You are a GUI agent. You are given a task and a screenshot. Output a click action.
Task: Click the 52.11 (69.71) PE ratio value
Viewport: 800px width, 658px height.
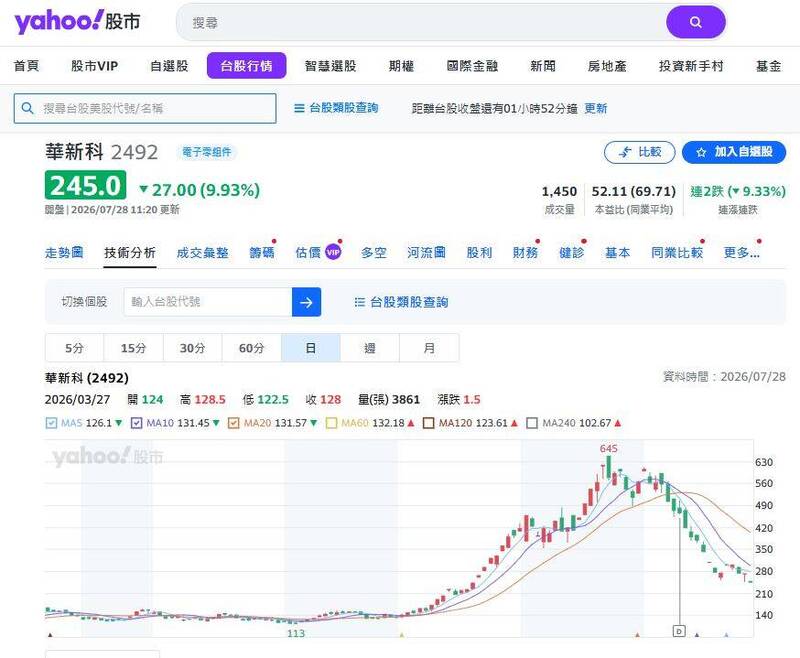point(634,191)
